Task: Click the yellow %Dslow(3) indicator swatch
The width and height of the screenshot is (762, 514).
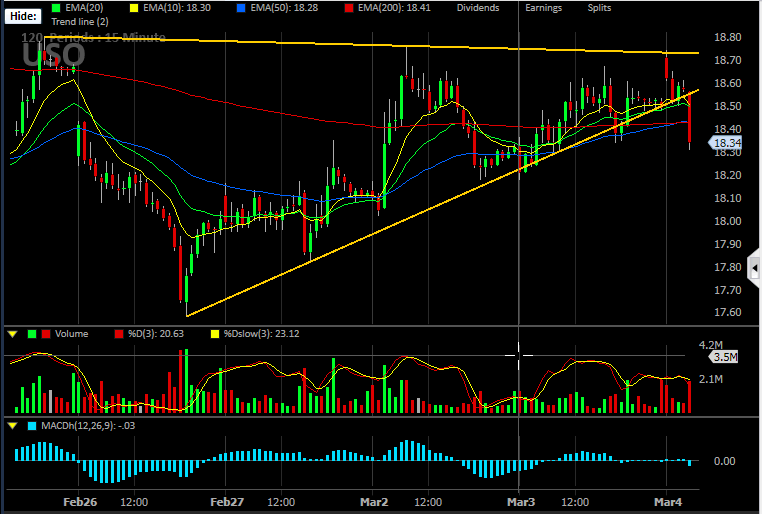Action: point(215,334)
